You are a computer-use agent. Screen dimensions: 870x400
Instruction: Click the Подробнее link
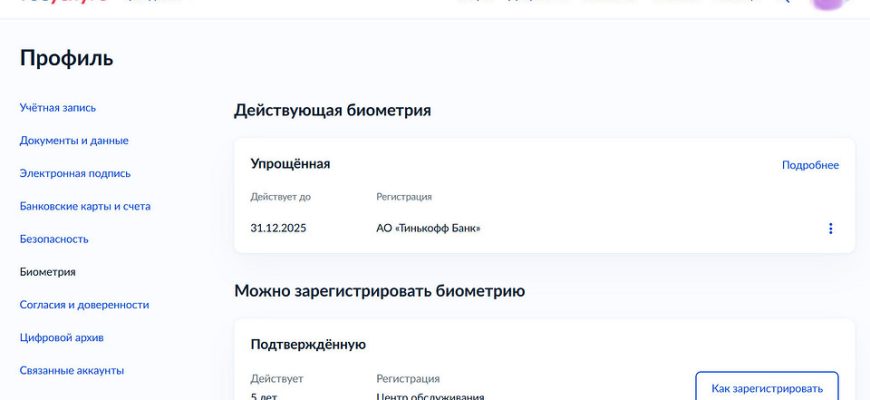[x=810, y=165]
